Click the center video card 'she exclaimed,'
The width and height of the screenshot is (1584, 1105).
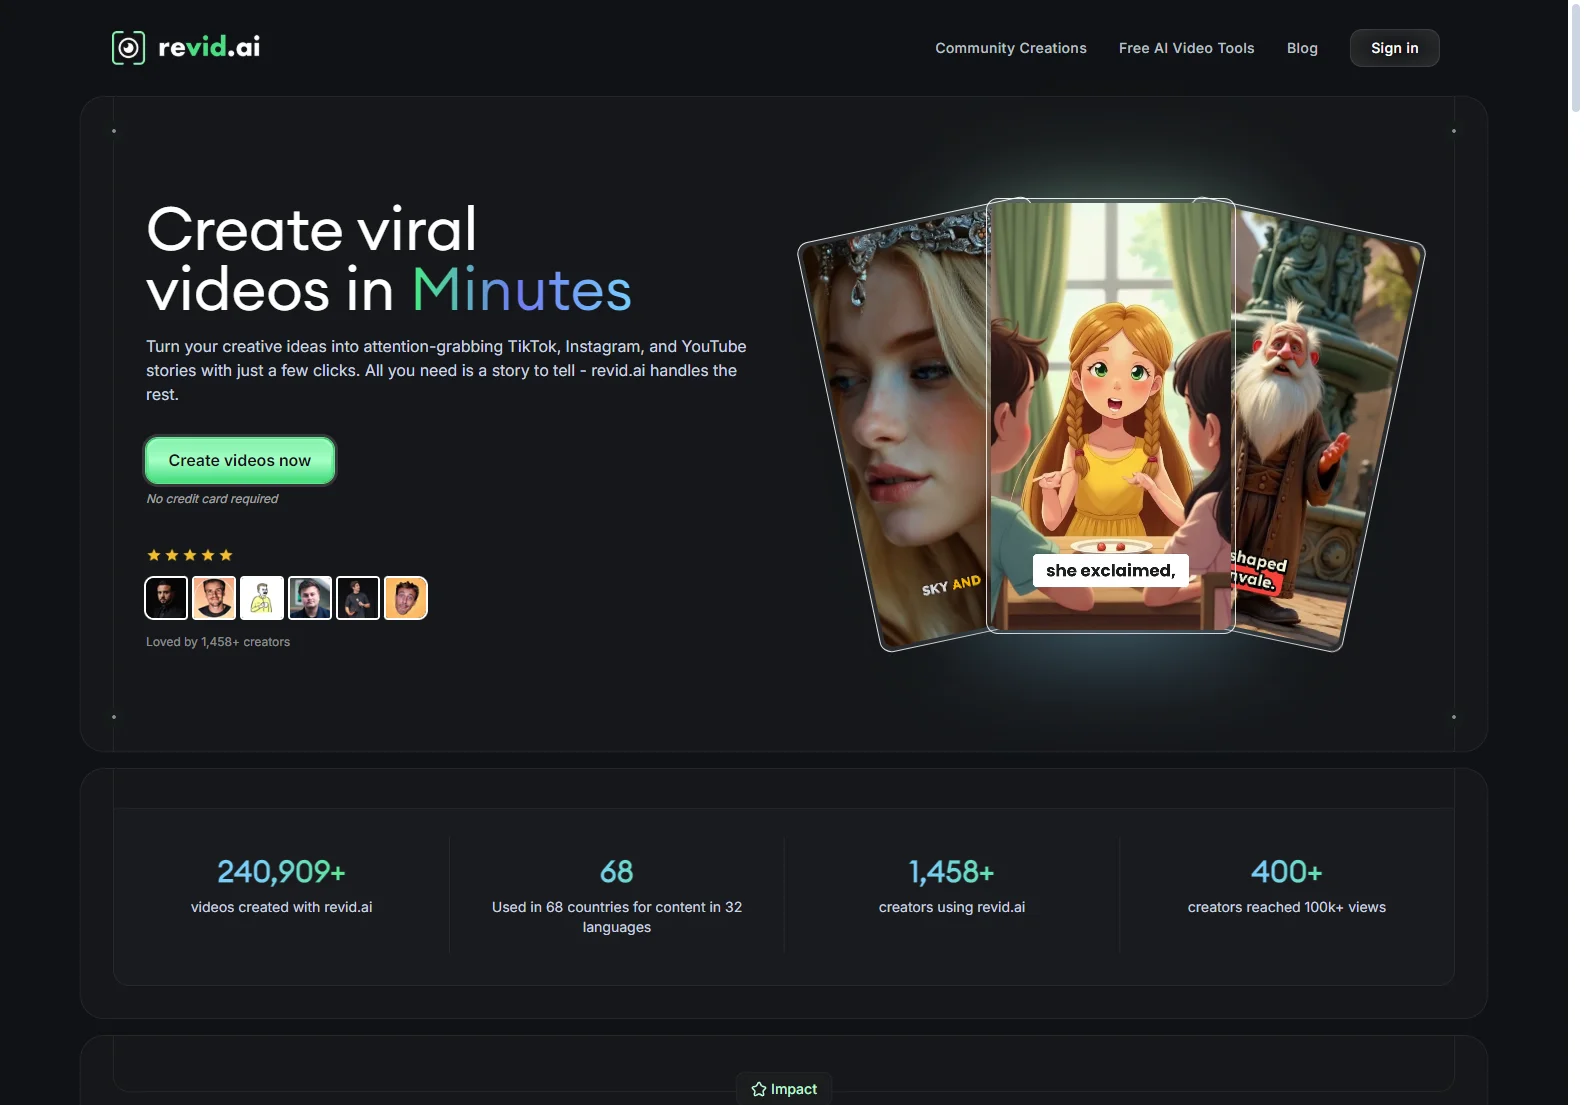pos(1111,415)
